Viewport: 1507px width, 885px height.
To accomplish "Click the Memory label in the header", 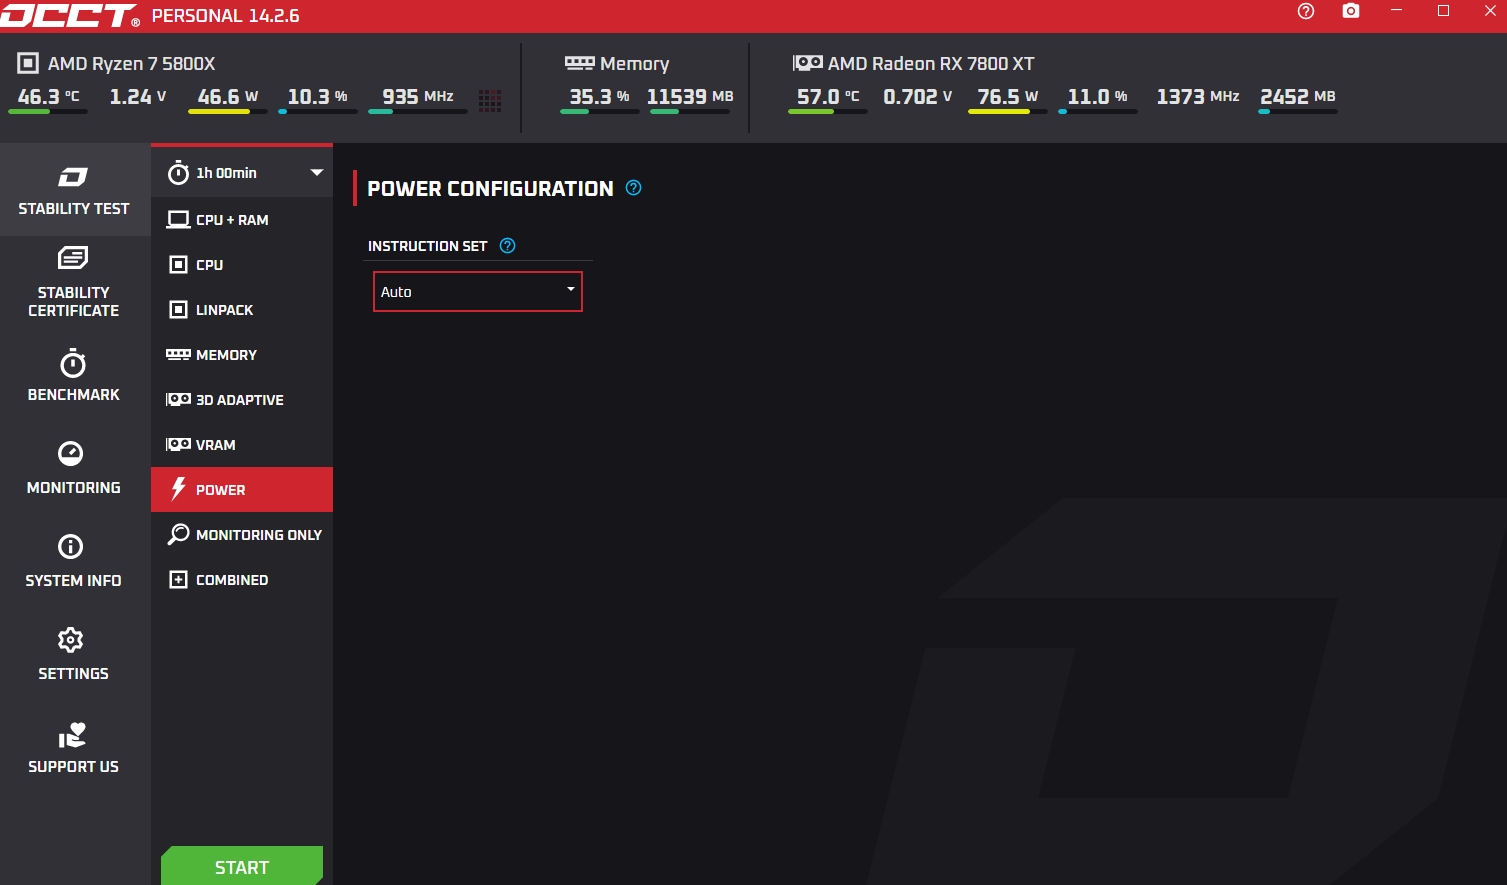I will click(635, 64).
